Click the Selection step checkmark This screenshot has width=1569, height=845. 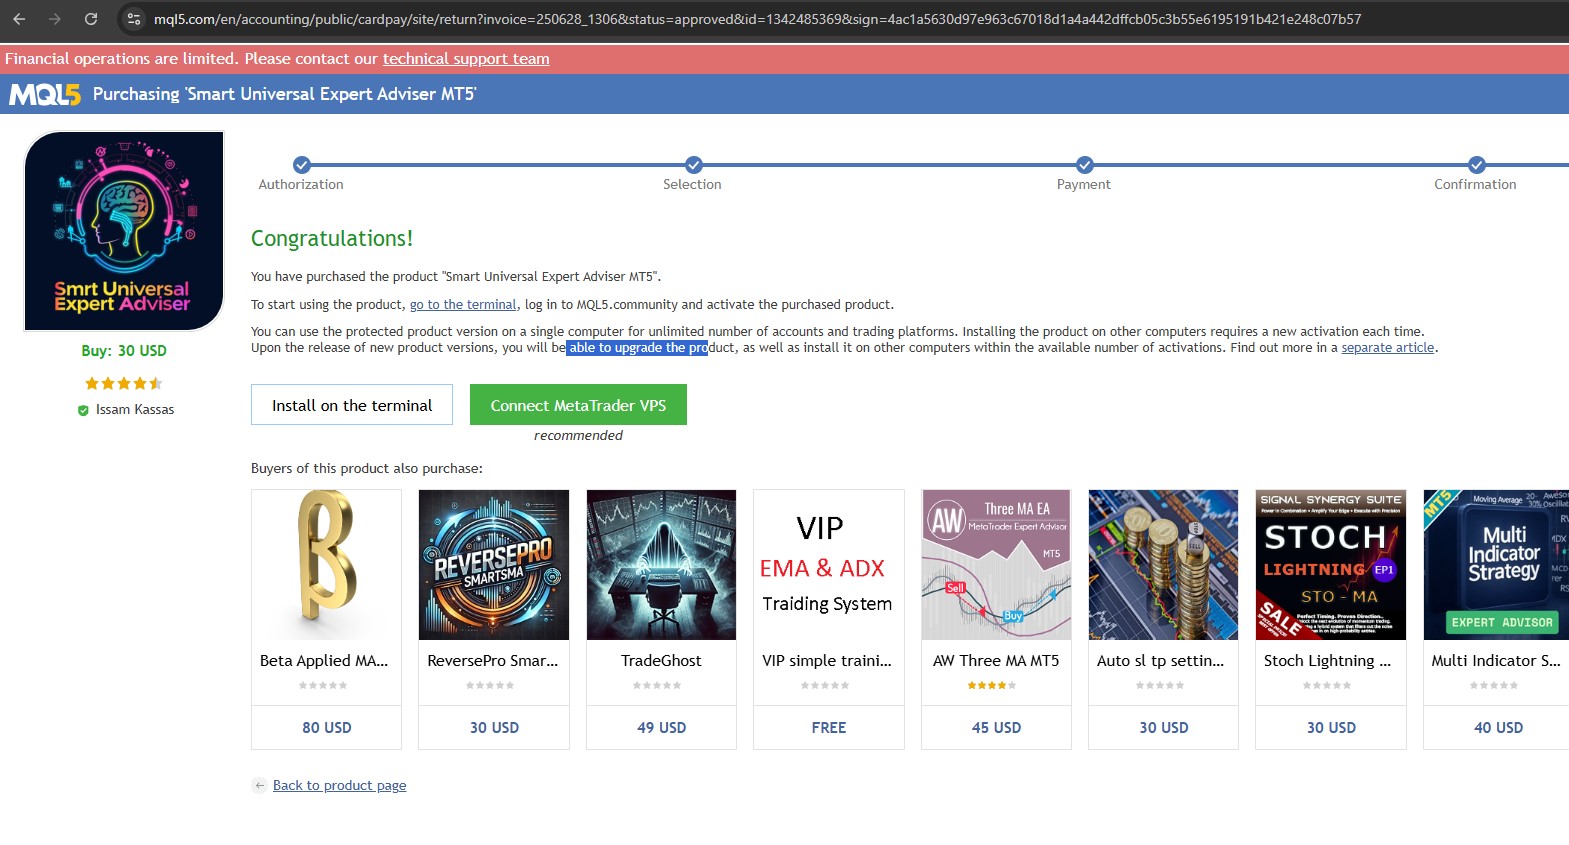[693, 165]
